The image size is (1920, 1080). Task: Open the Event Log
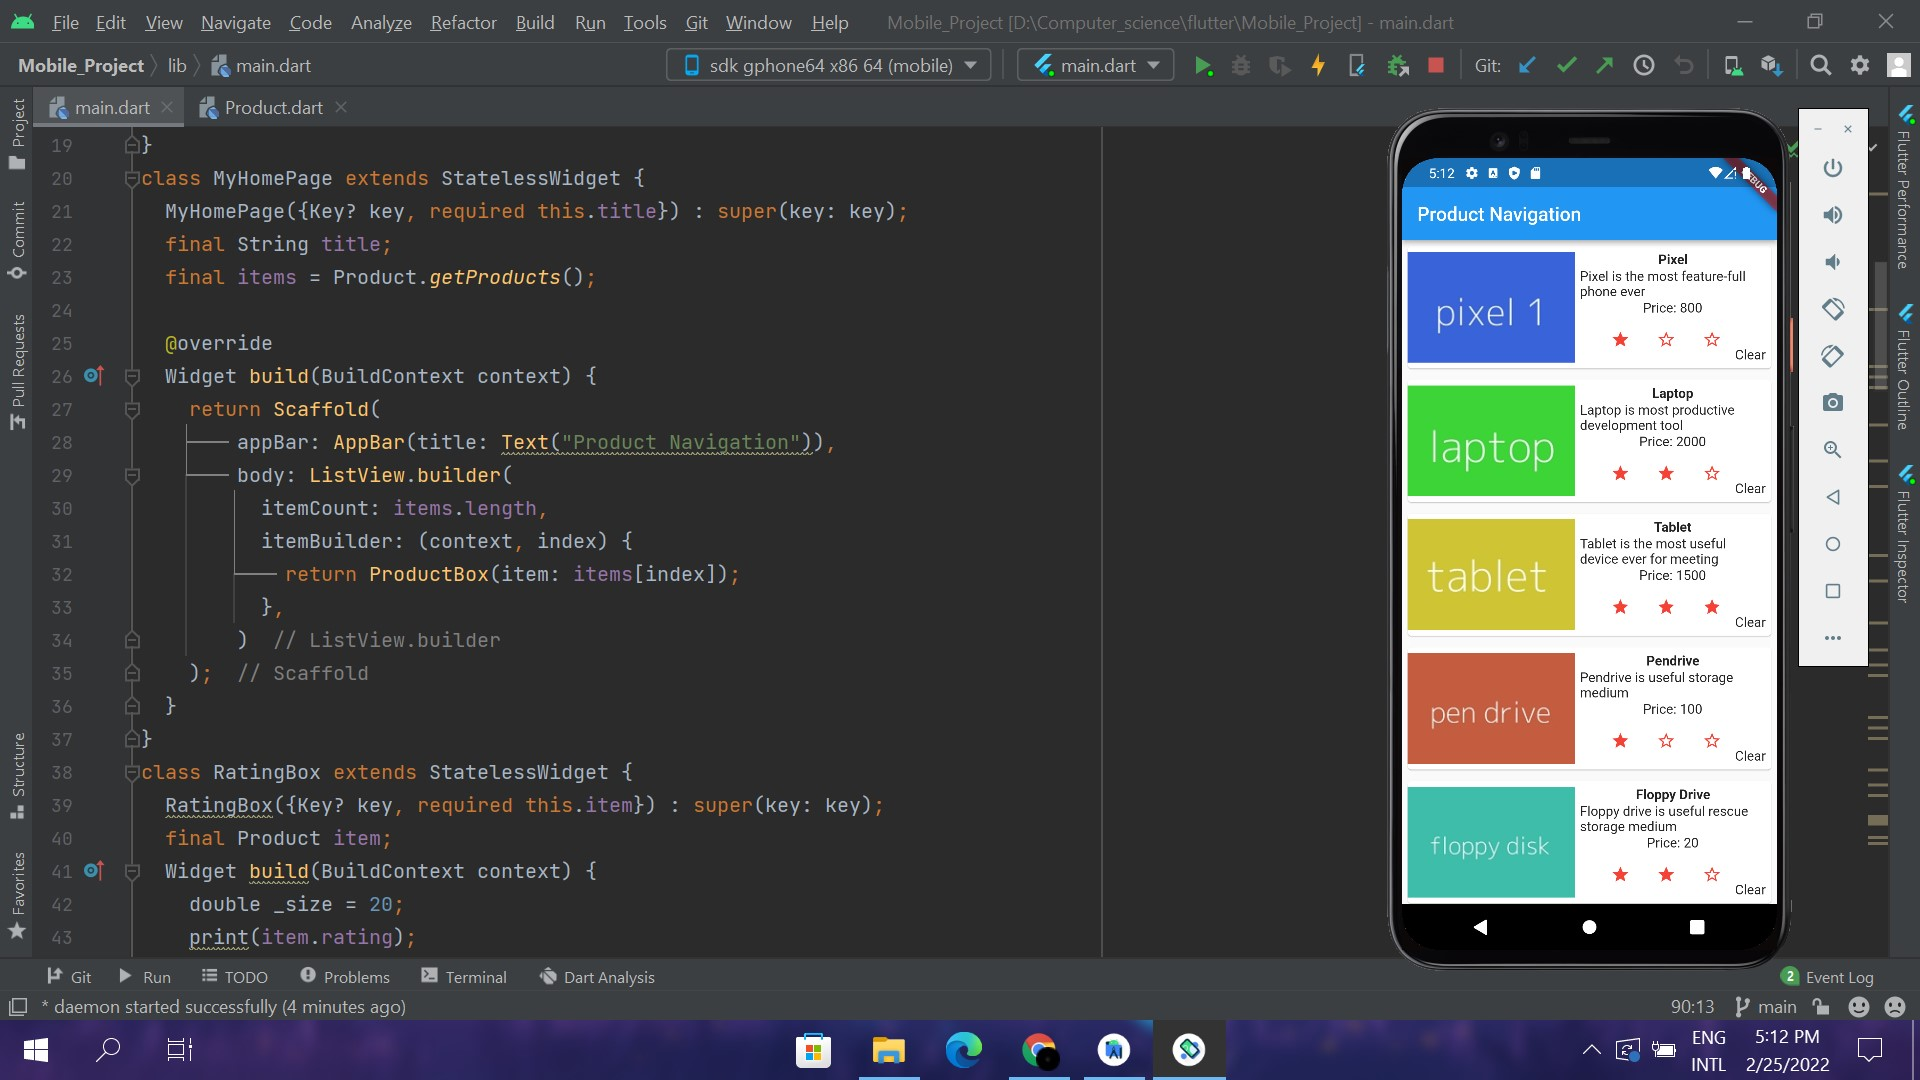(1828, 977)
